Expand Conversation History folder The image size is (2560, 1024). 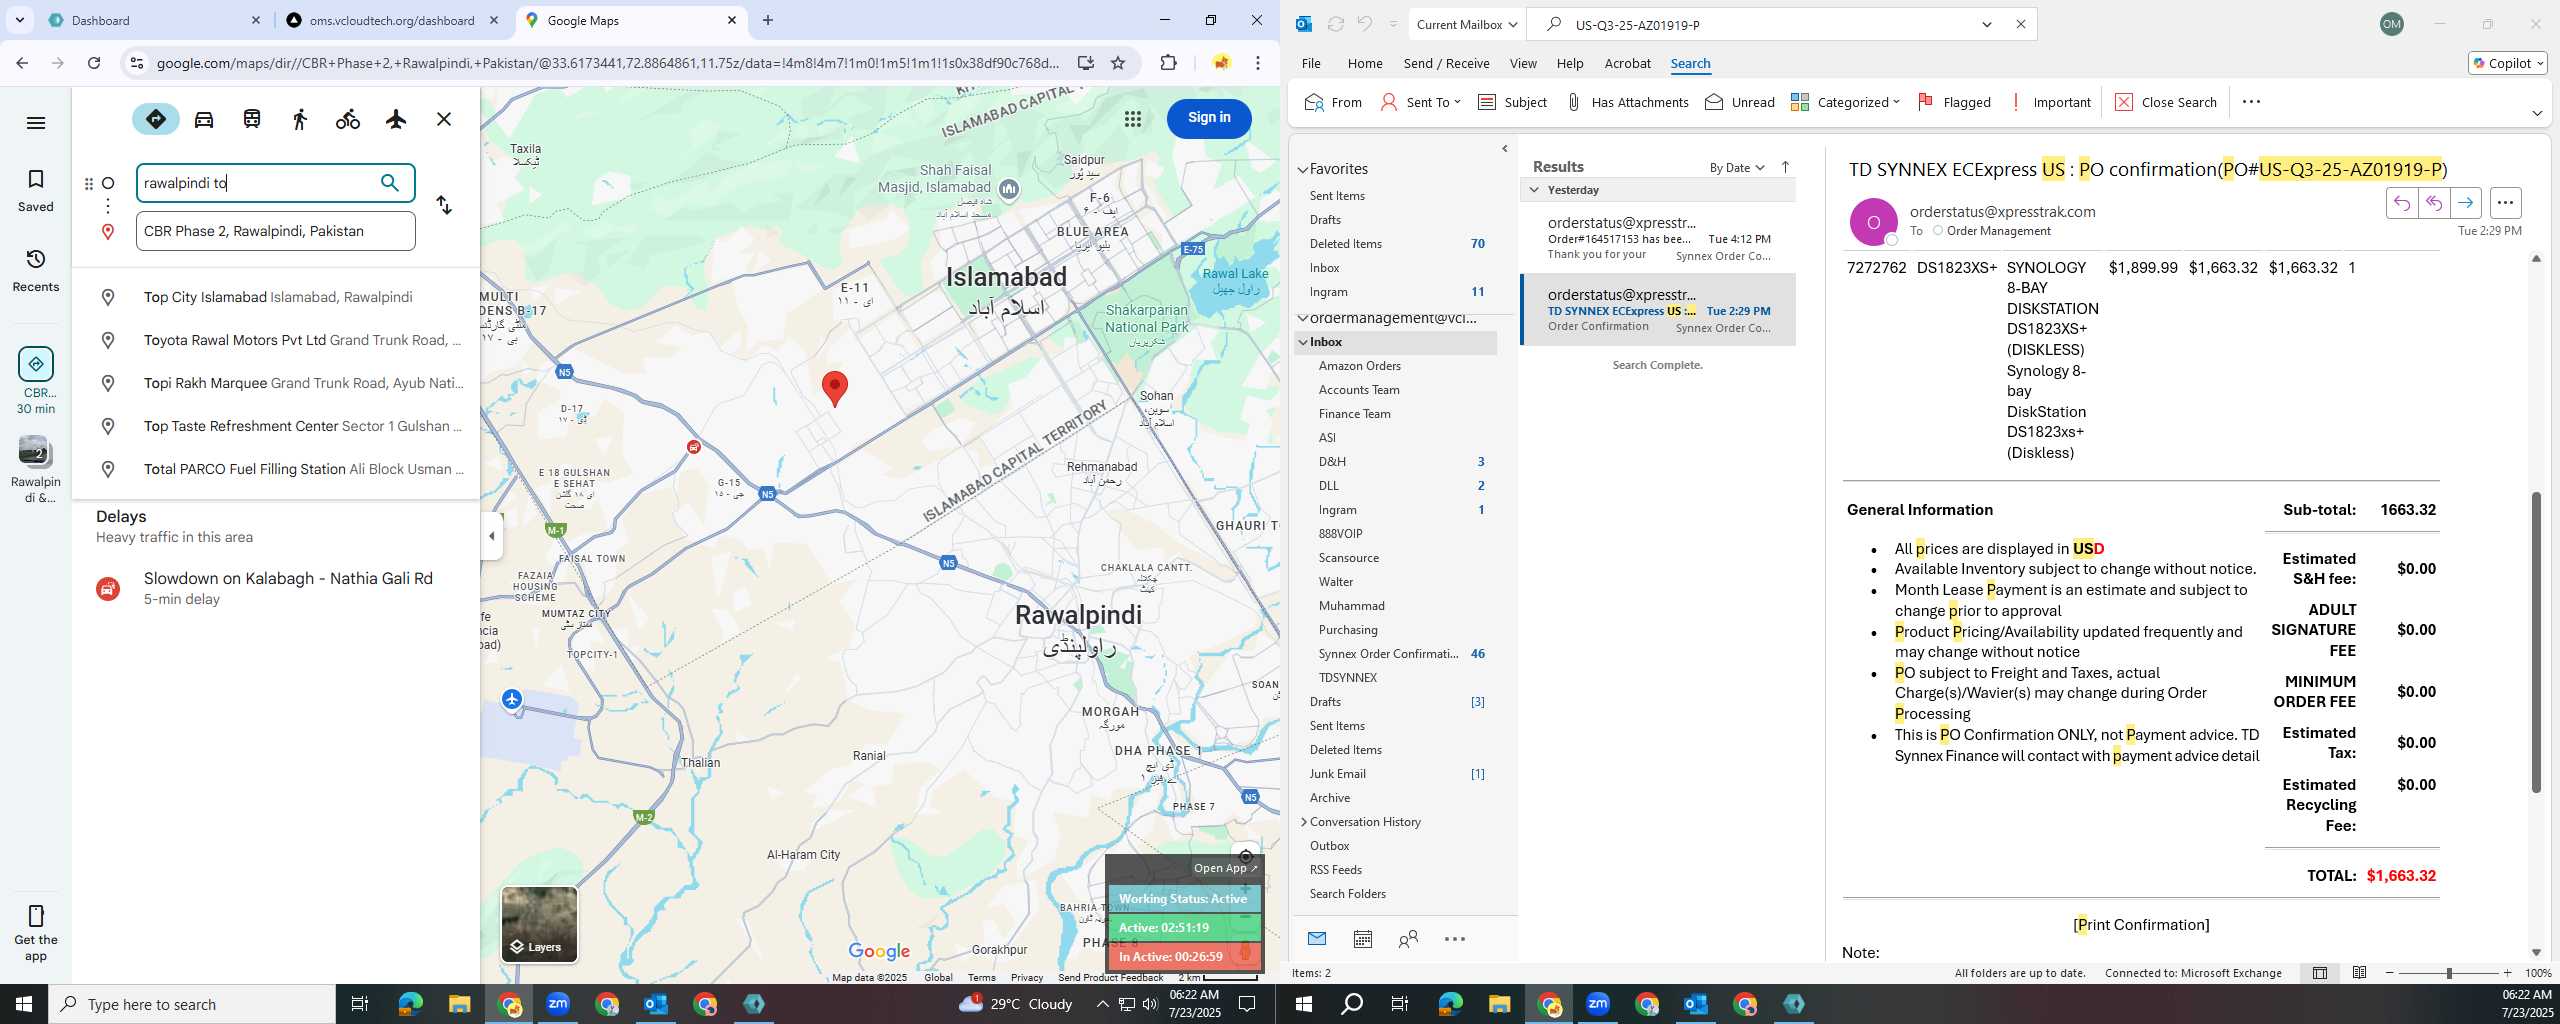1304,822
